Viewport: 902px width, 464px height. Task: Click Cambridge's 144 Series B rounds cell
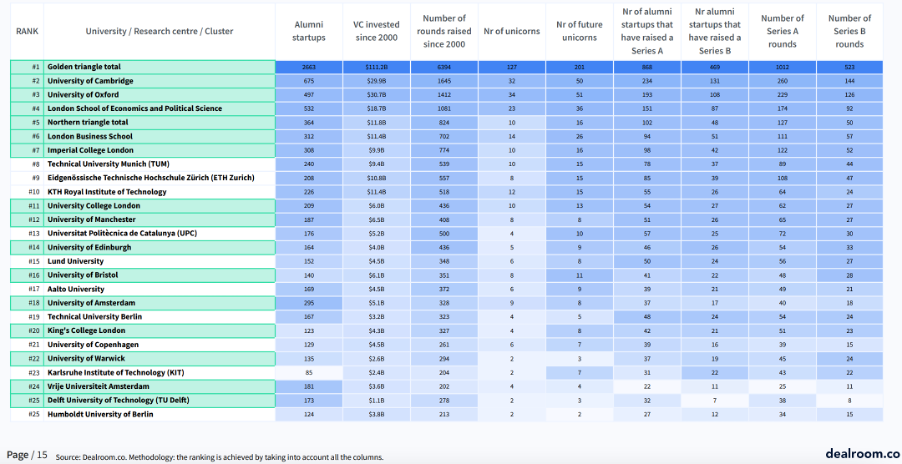coord(850,80)
